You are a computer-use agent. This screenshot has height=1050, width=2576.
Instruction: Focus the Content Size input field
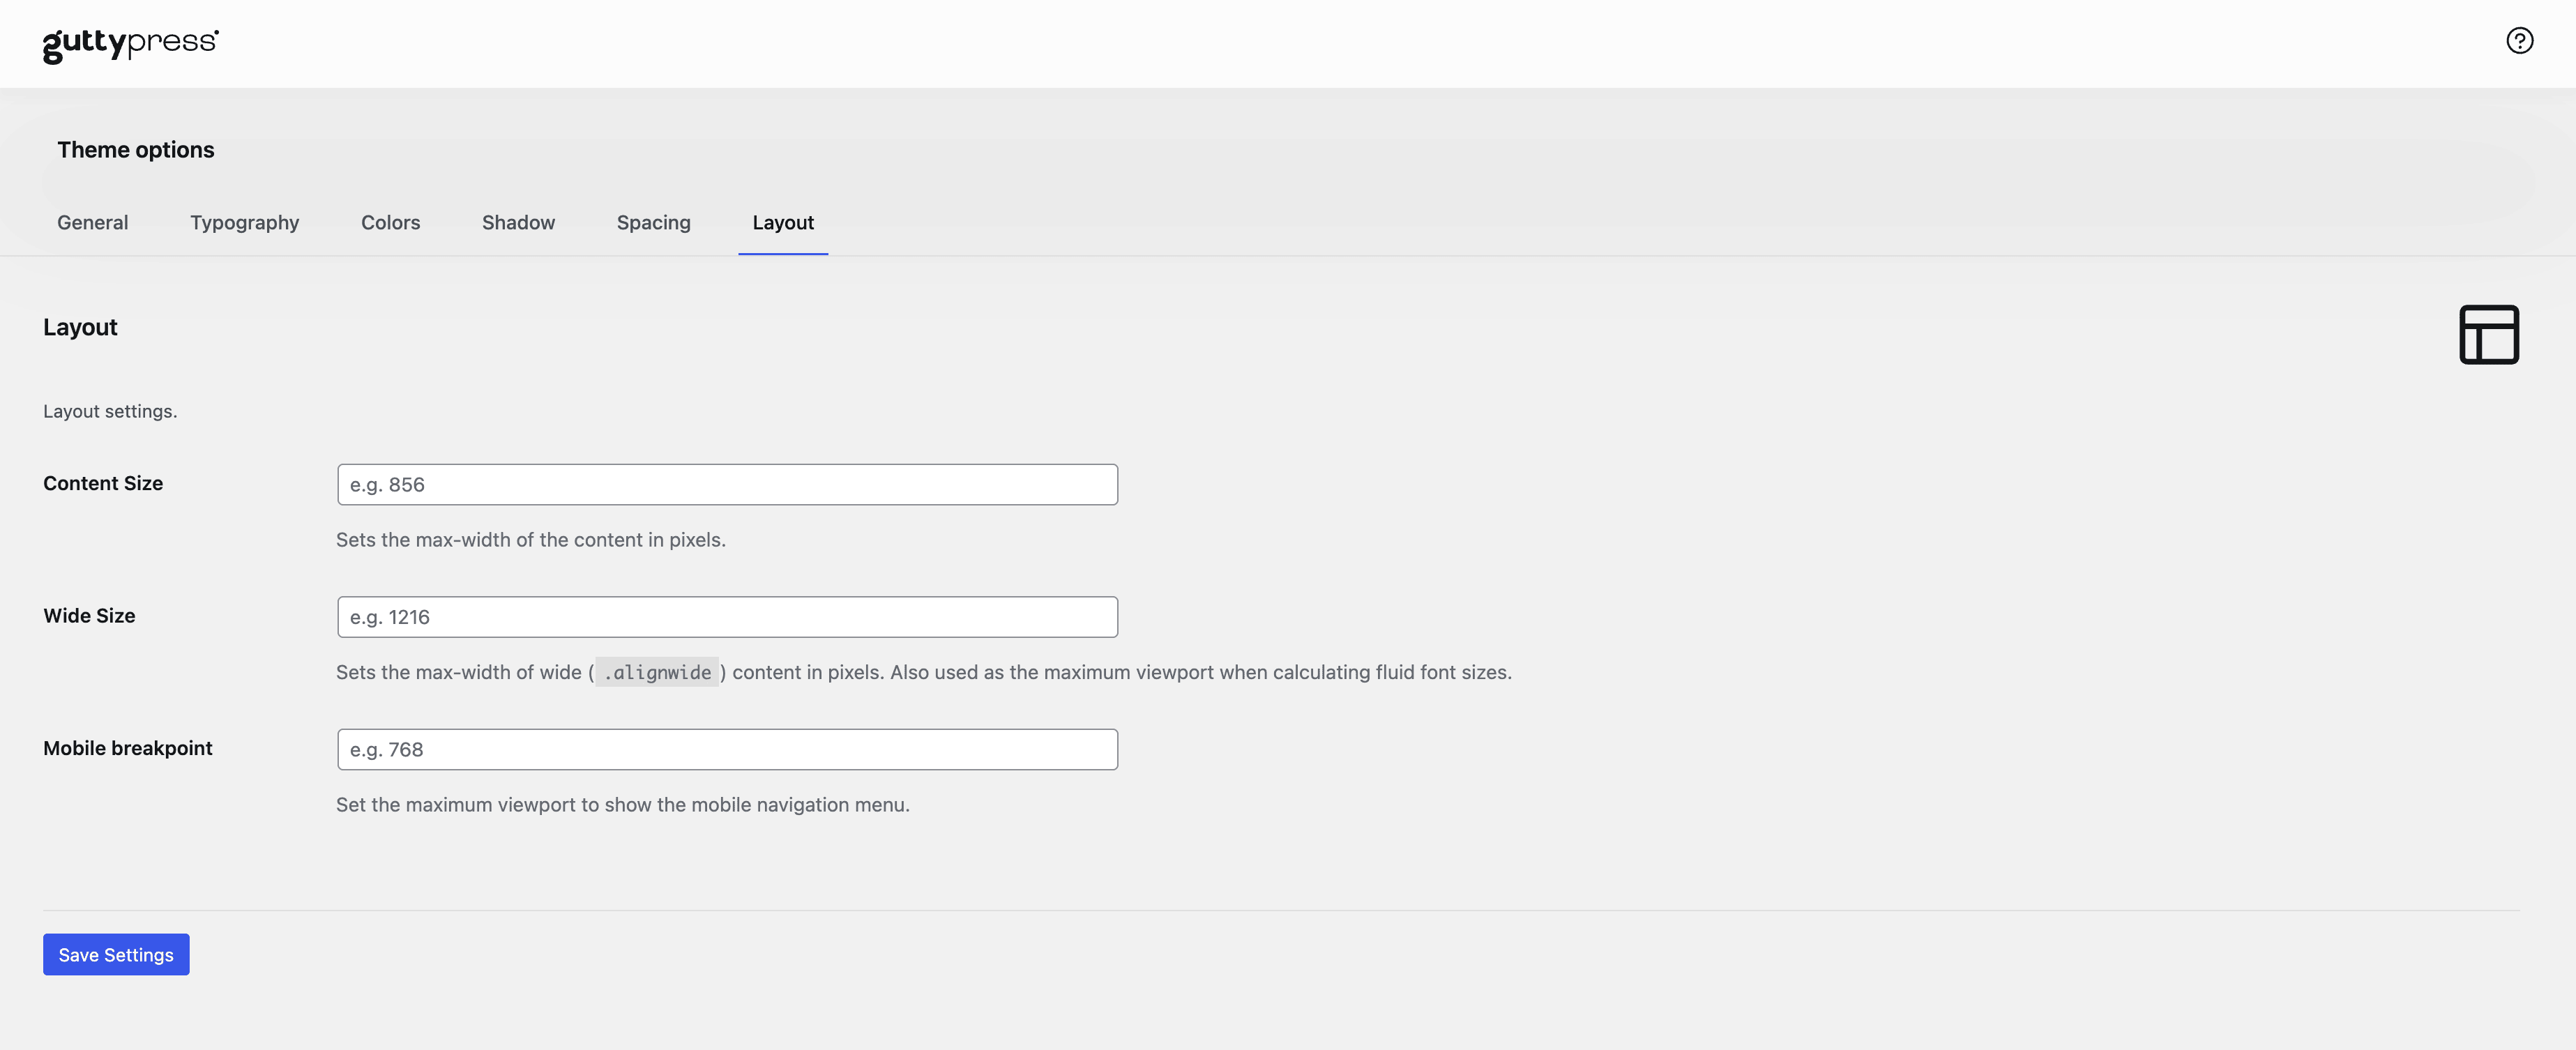[x=727, y=484]
